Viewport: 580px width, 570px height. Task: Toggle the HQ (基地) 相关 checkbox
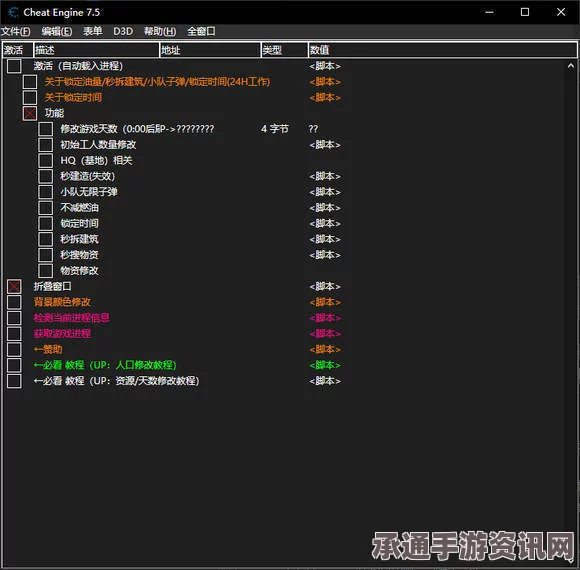tap(45, 161)
